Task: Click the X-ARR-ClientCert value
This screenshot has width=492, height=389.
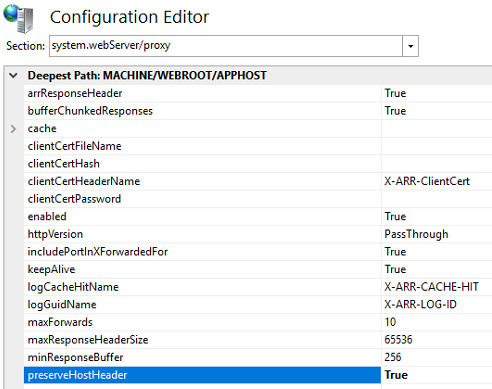Action: tap(427, 181)
